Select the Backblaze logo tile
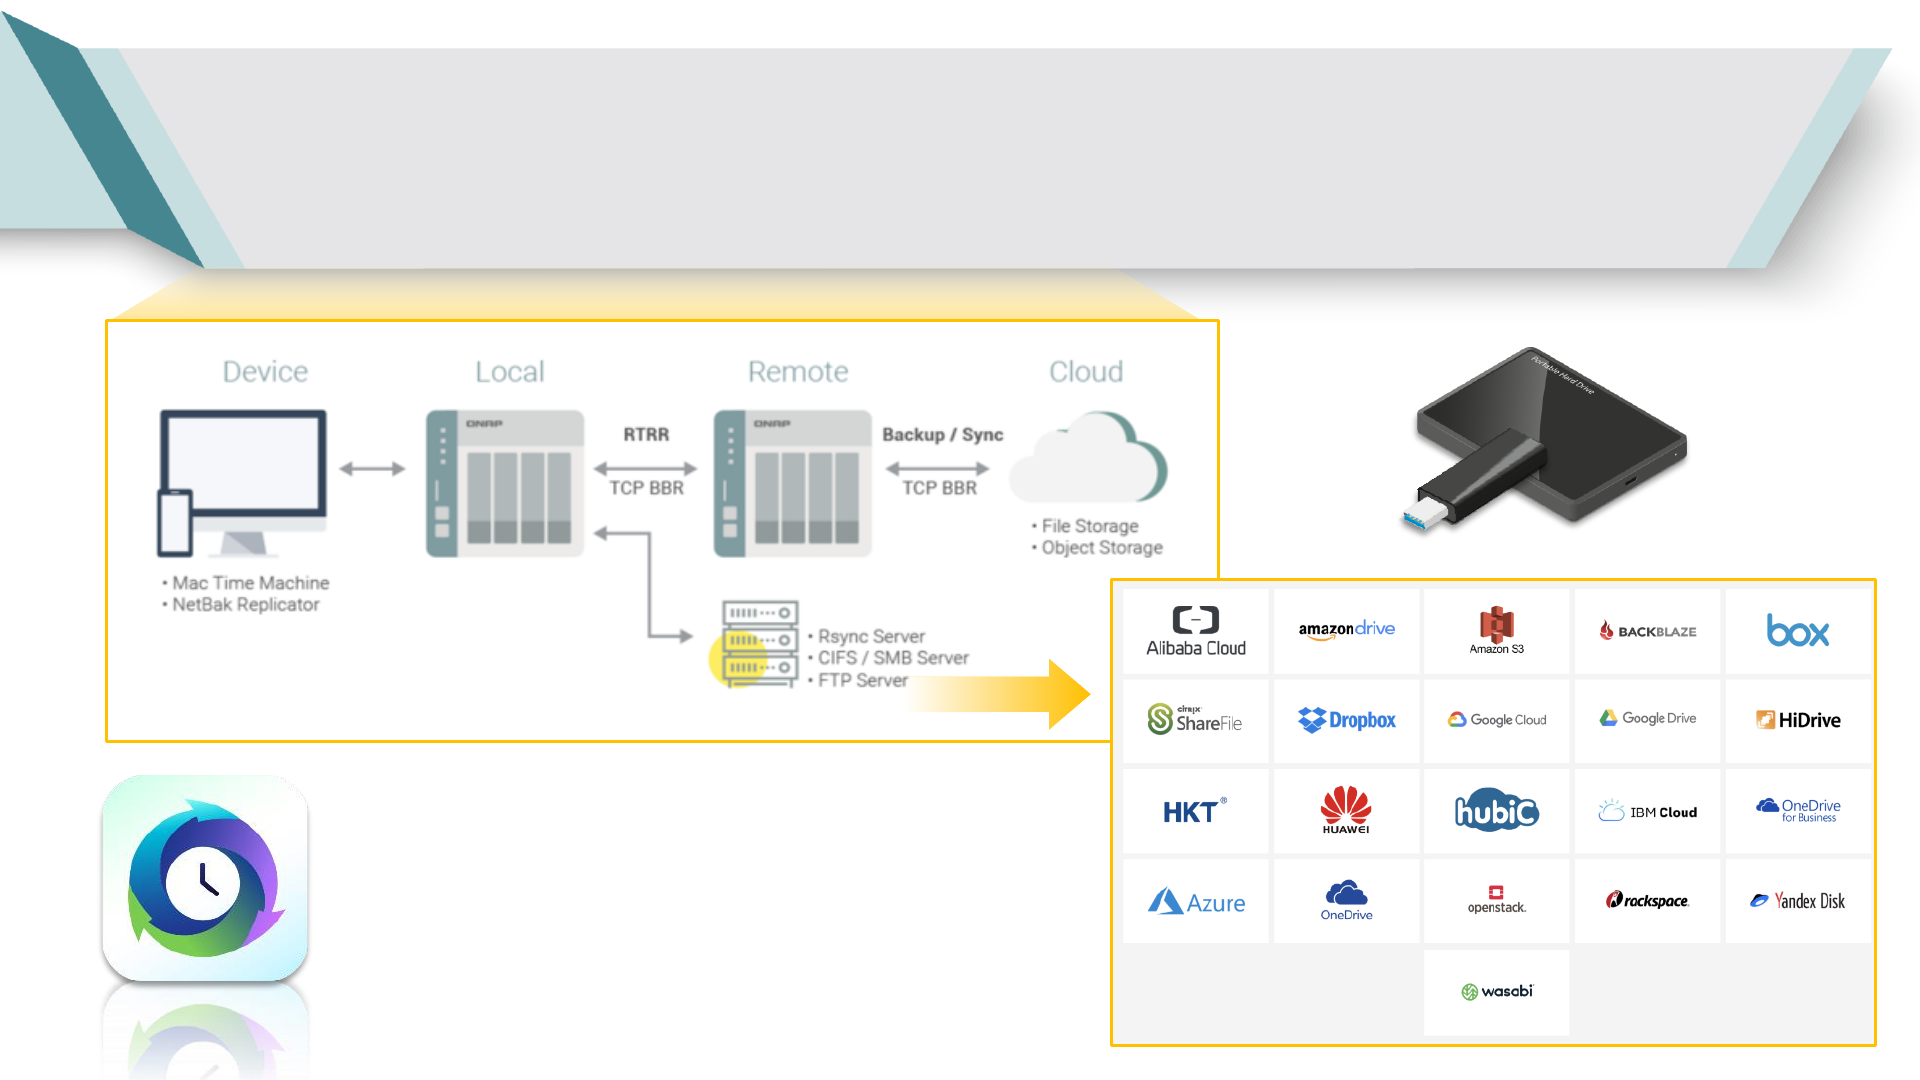Image resolution: width=1920 pixels, height=1080 pixels. coord(1647,631)
